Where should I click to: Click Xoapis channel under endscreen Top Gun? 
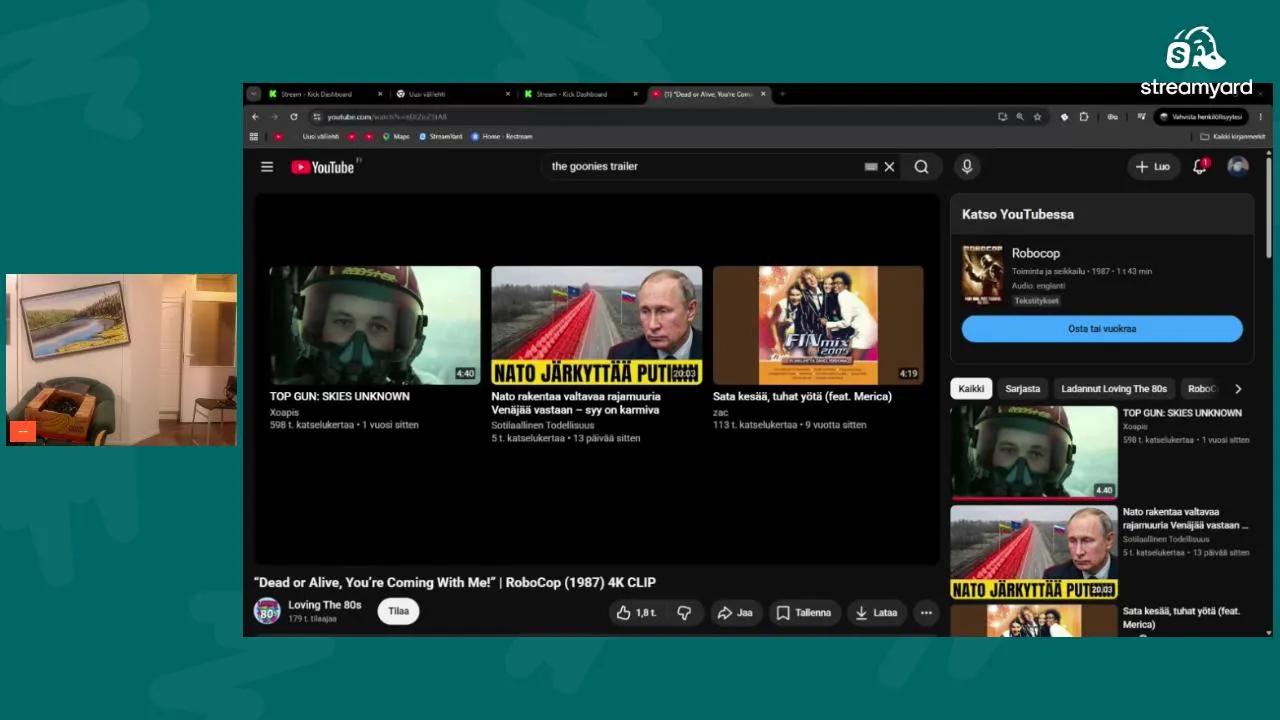pos(285,412)
